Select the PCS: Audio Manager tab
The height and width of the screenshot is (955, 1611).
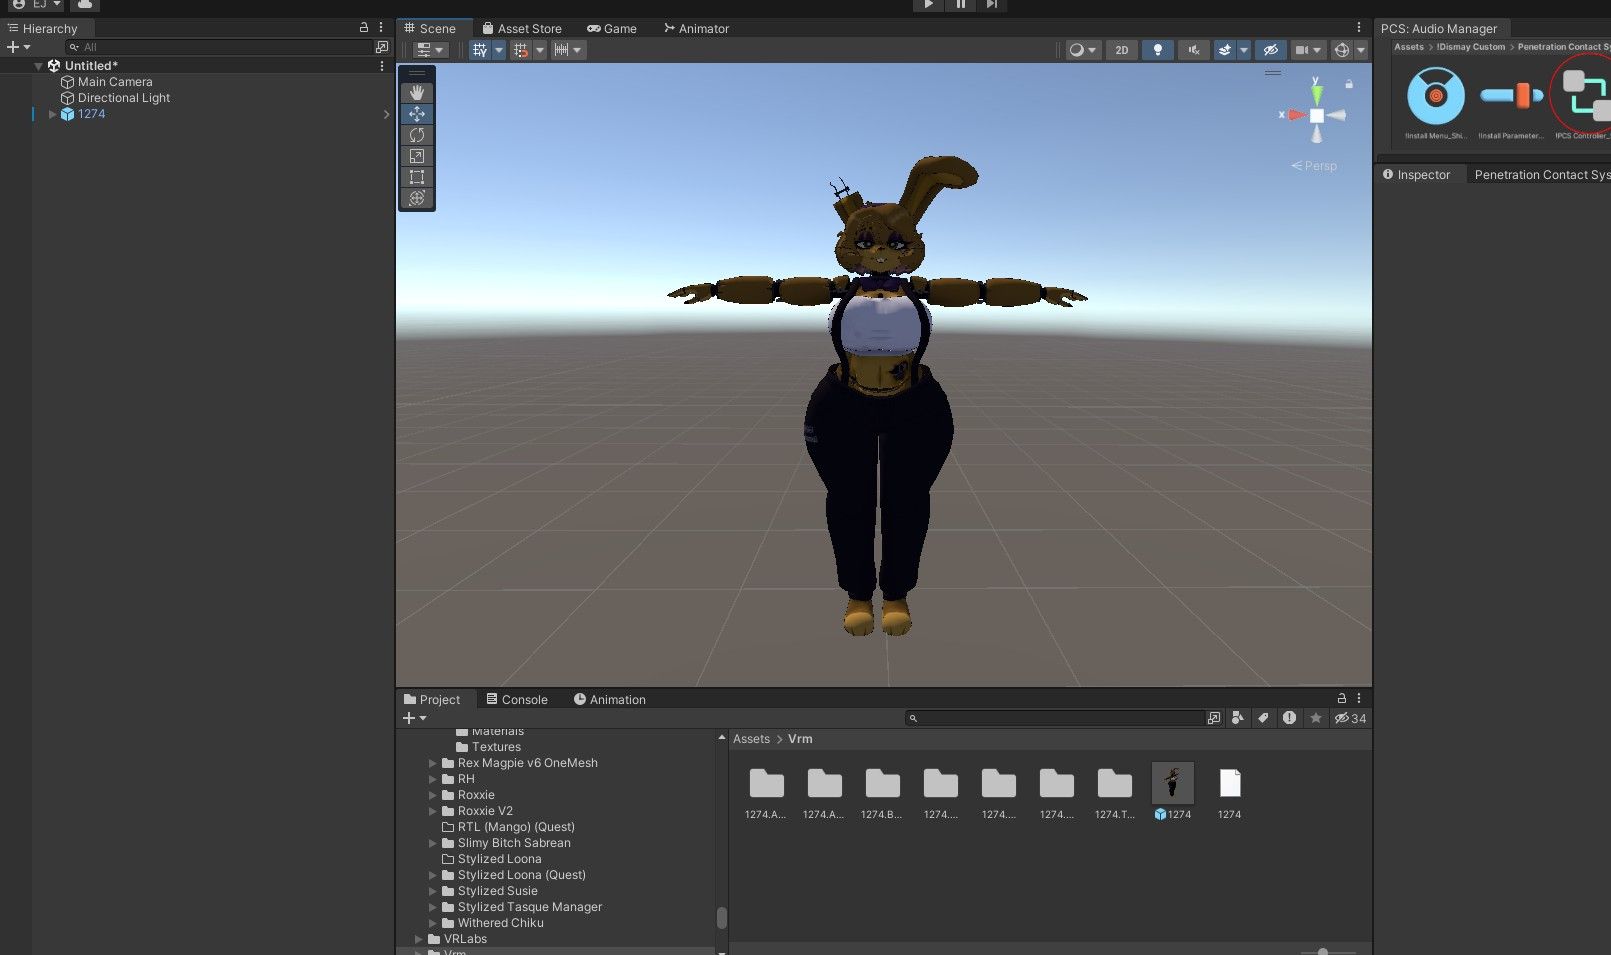pos(1439,29)
